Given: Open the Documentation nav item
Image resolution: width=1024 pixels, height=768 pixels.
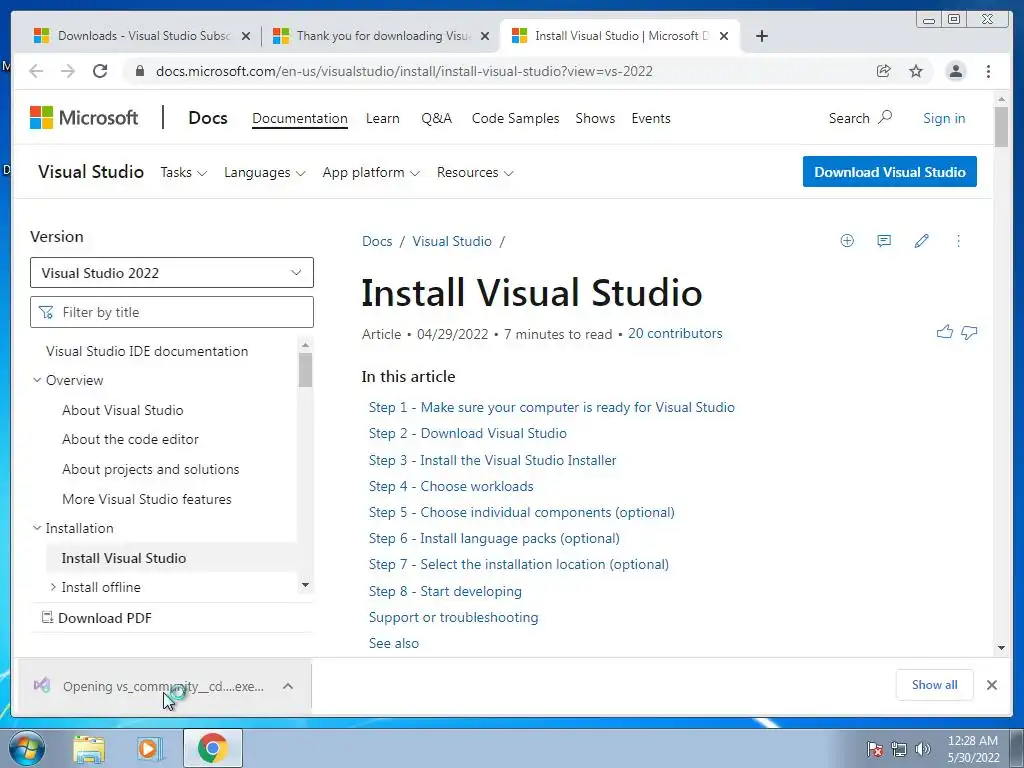Looking at the screenshot, I should point(300,118).
